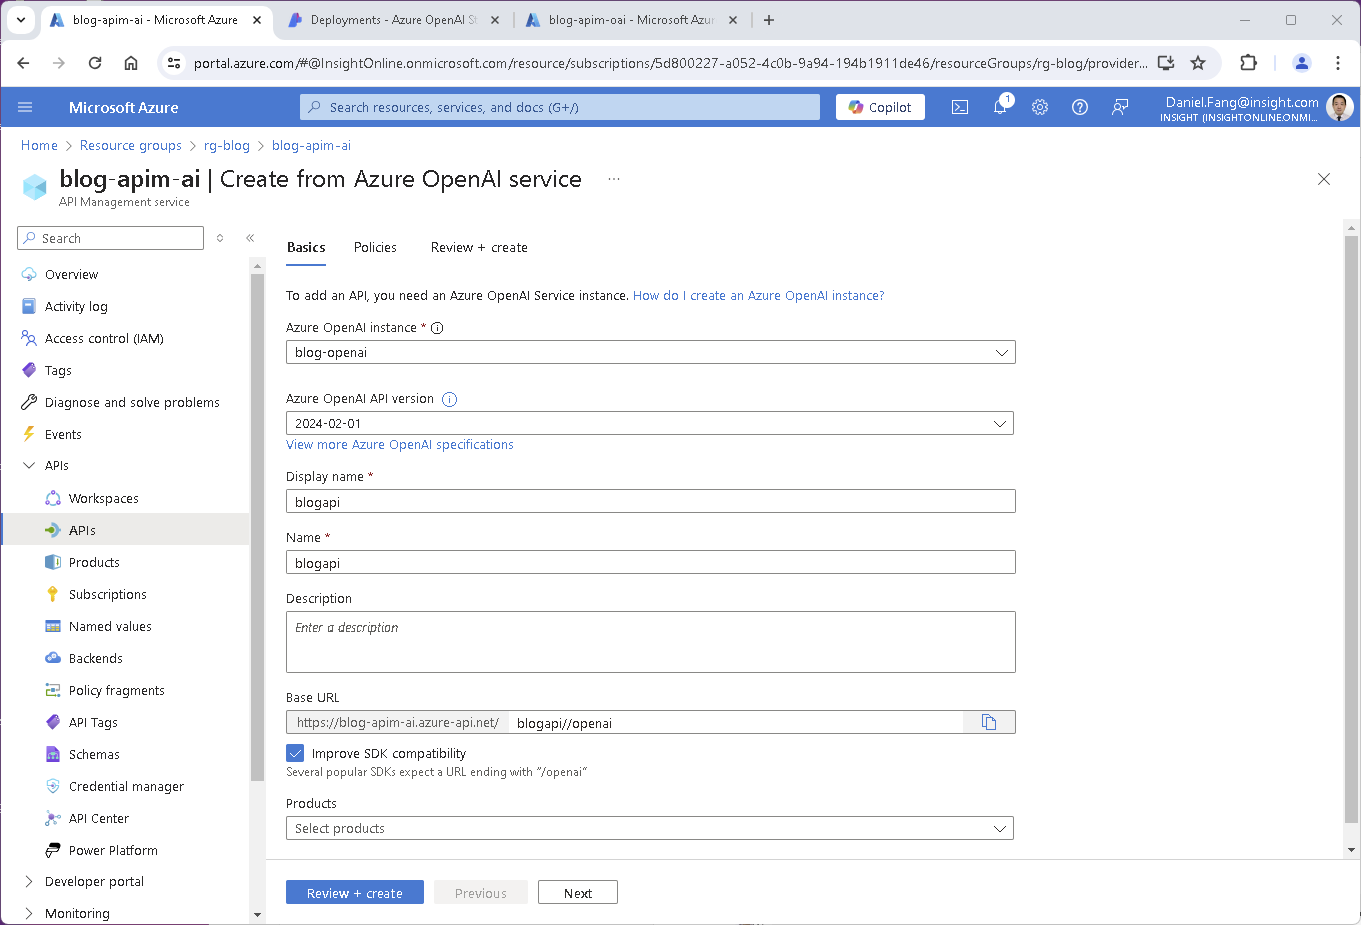Open the Products dropdown

coord(650,828)
